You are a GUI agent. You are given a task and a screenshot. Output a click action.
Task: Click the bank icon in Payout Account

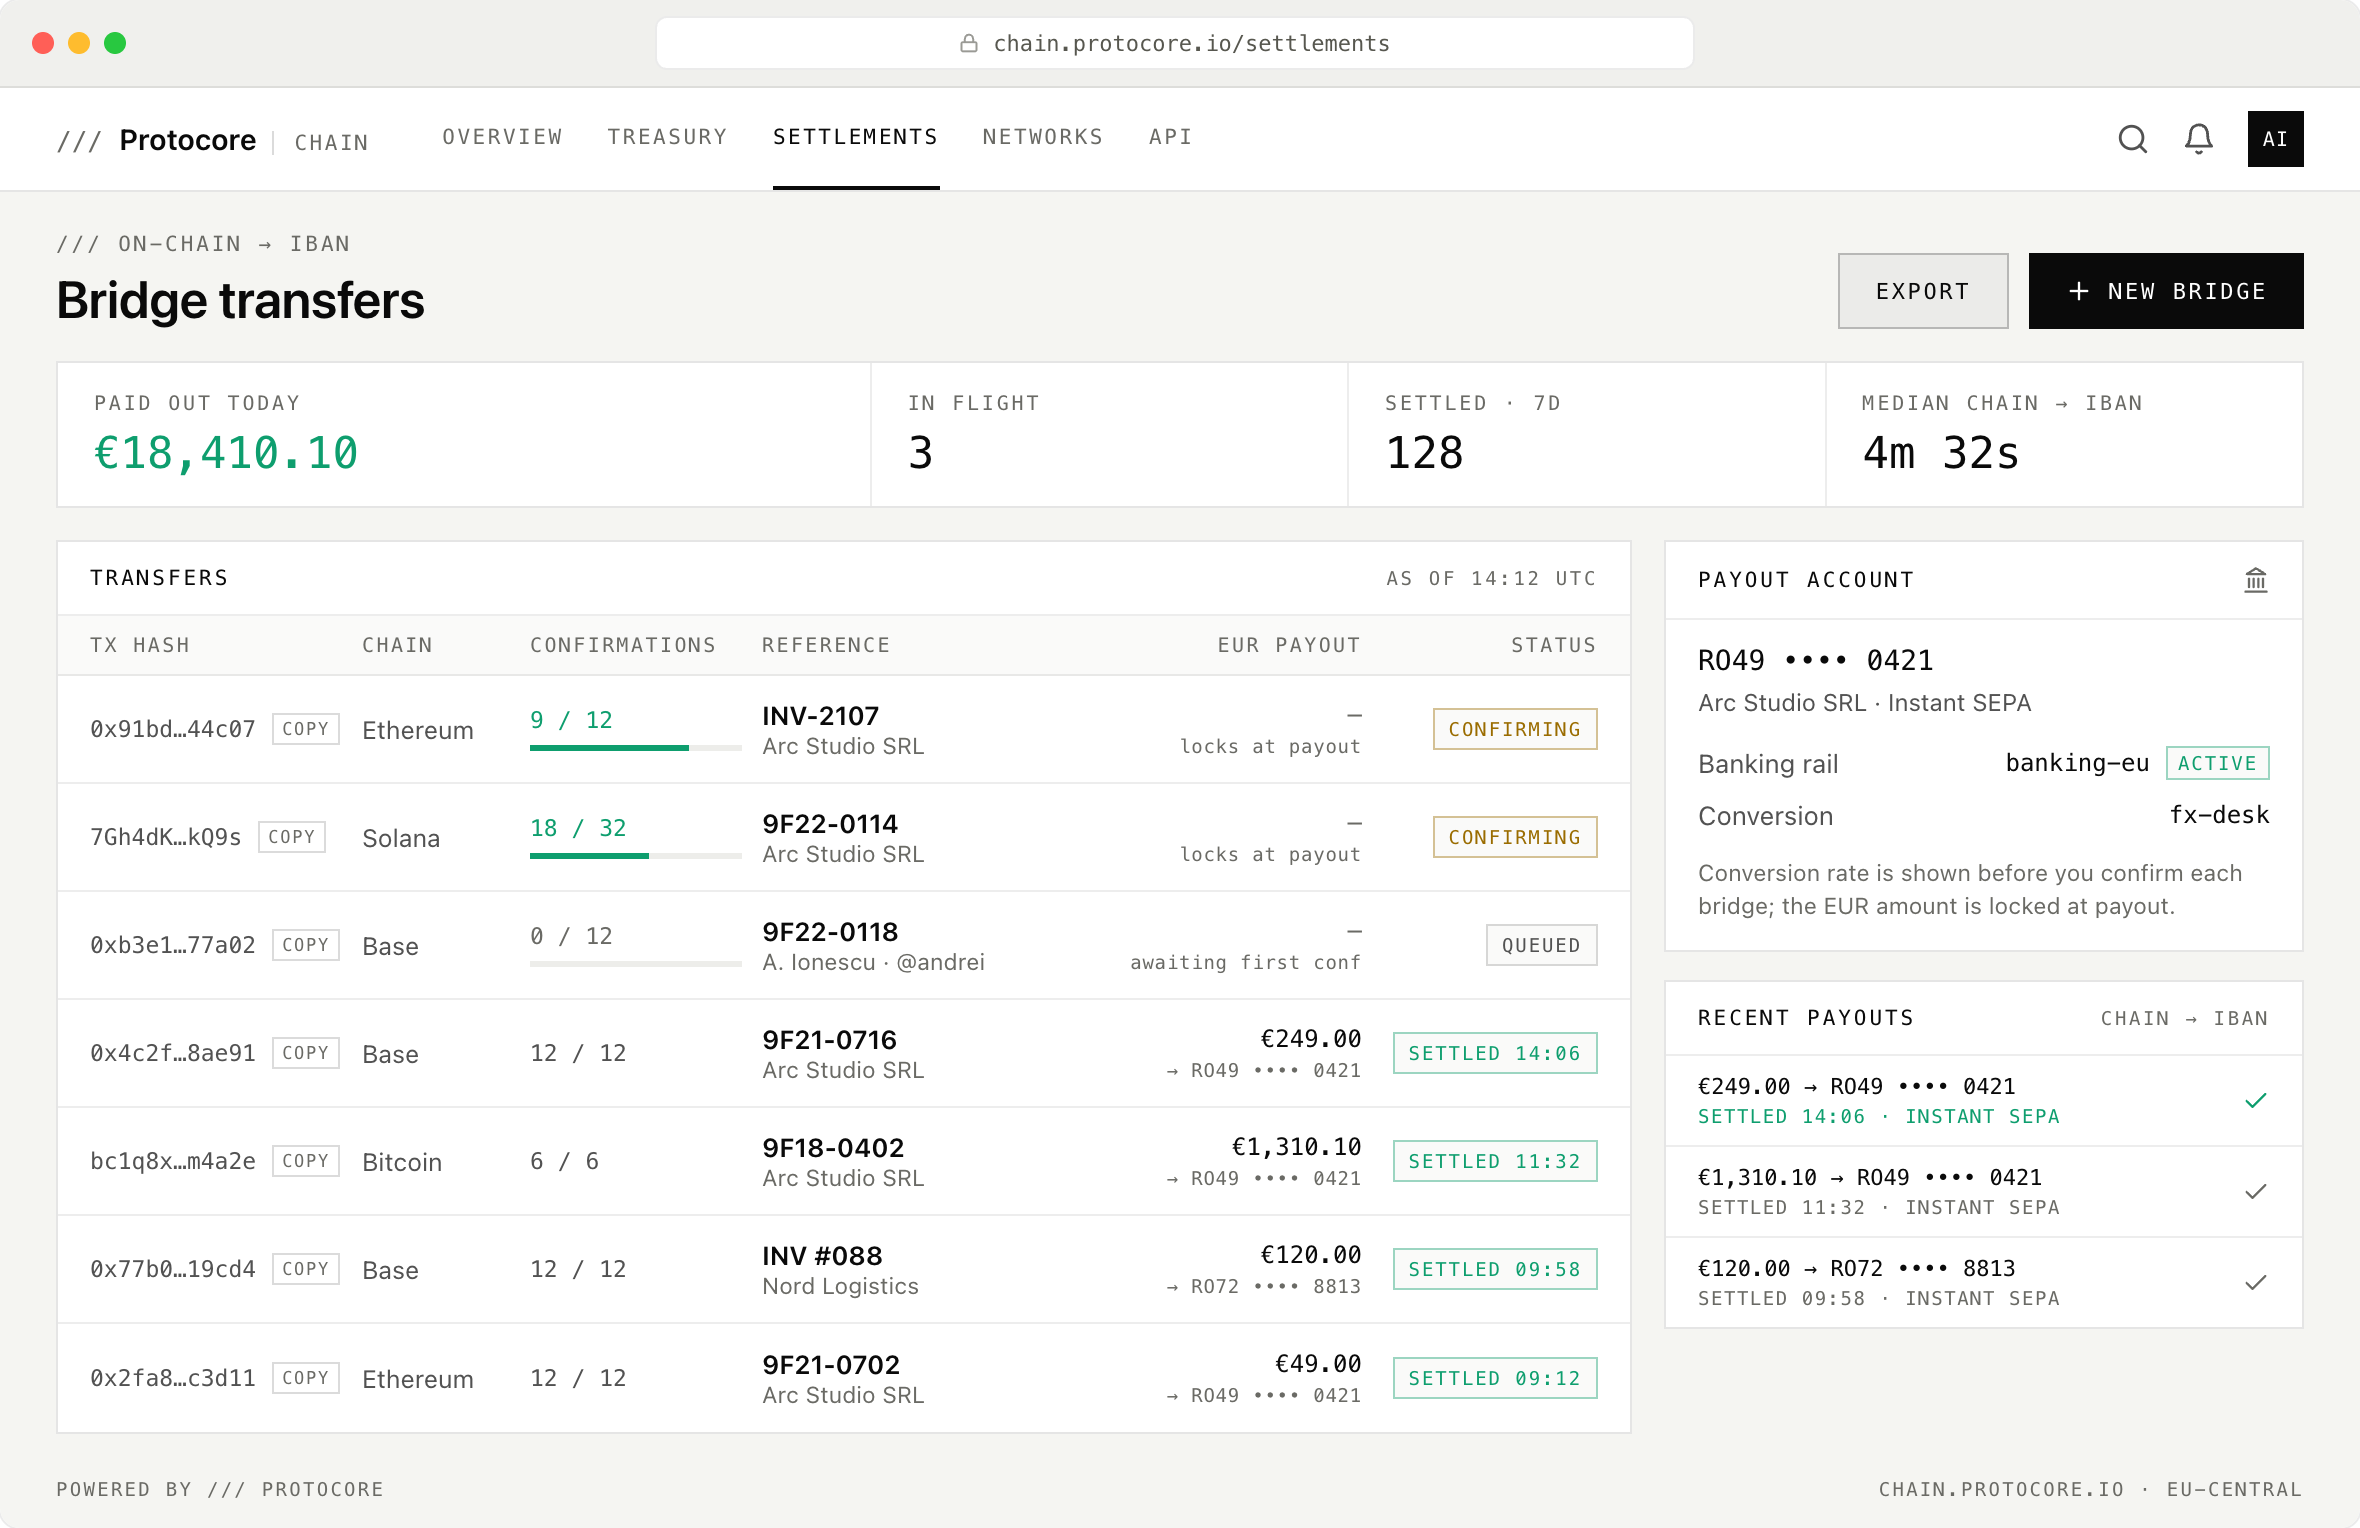(2256, 580)
